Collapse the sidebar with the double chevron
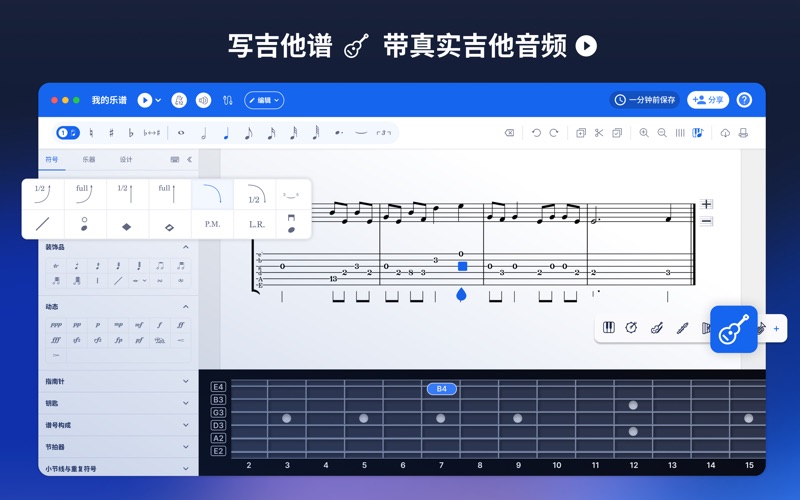Screen dimensions: 800x500 (189, 159)
